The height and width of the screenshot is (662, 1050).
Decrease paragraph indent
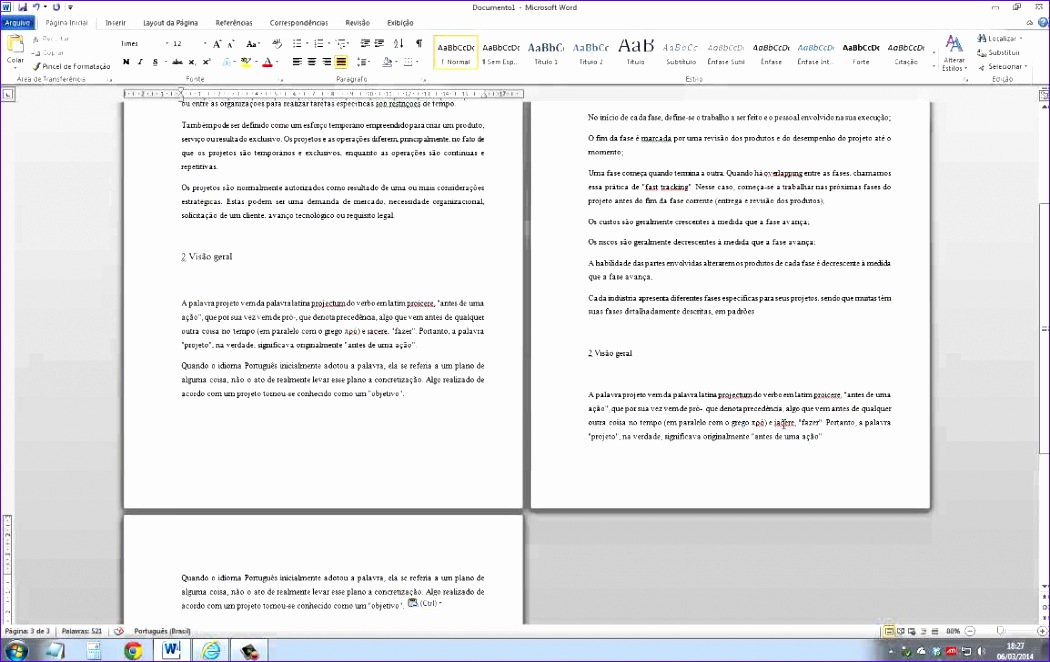365,44
